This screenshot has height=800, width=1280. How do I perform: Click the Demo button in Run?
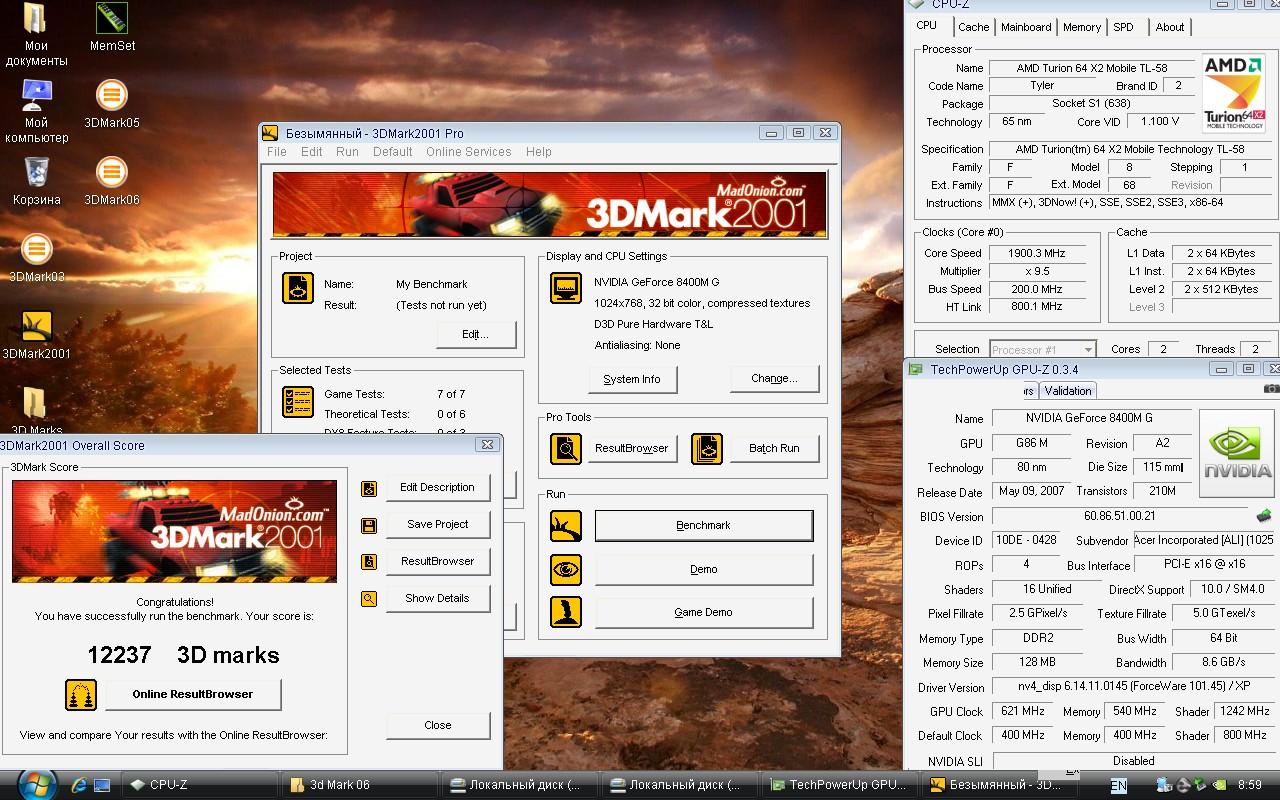coord(704,569)
